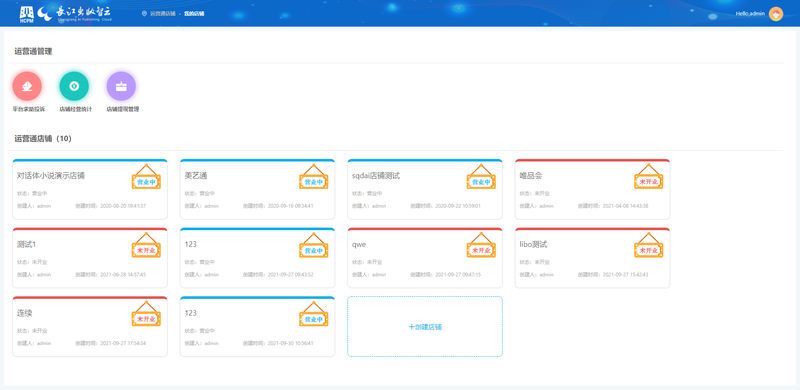
Task: Click 创建人：admin on 测试1 card
Action: (x=34, y=275)
